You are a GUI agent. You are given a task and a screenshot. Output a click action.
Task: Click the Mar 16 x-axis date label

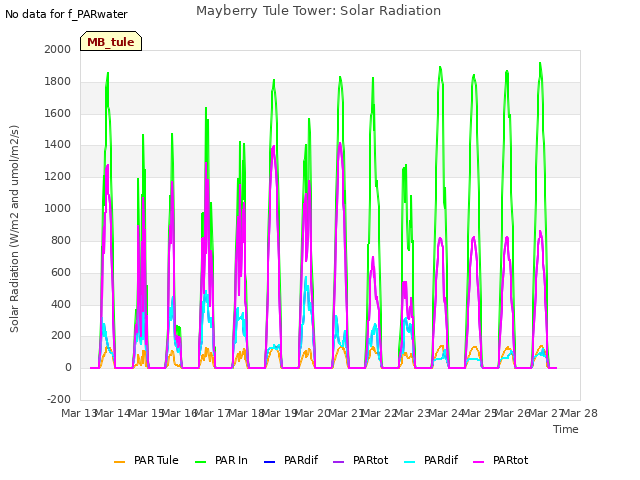tap(180, 413)
